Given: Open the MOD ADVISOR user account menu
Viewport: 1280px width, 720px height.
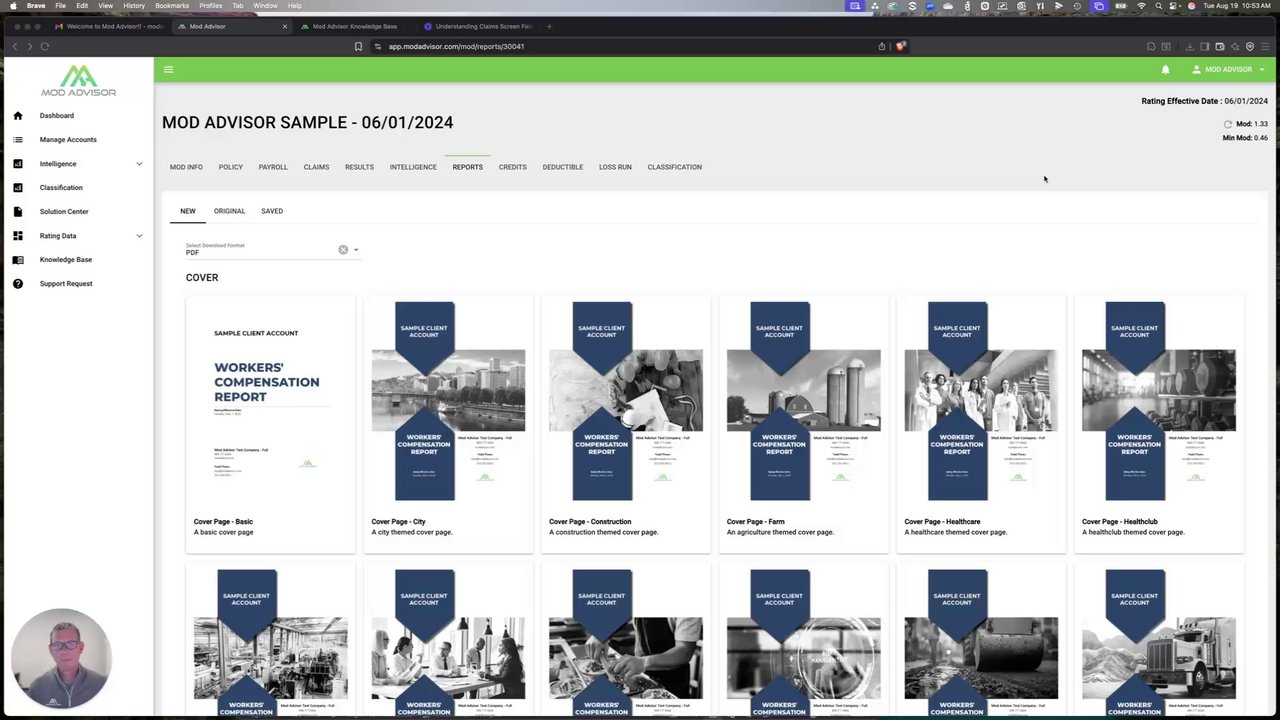Looking at the screenshot, I should [1229, 70].
